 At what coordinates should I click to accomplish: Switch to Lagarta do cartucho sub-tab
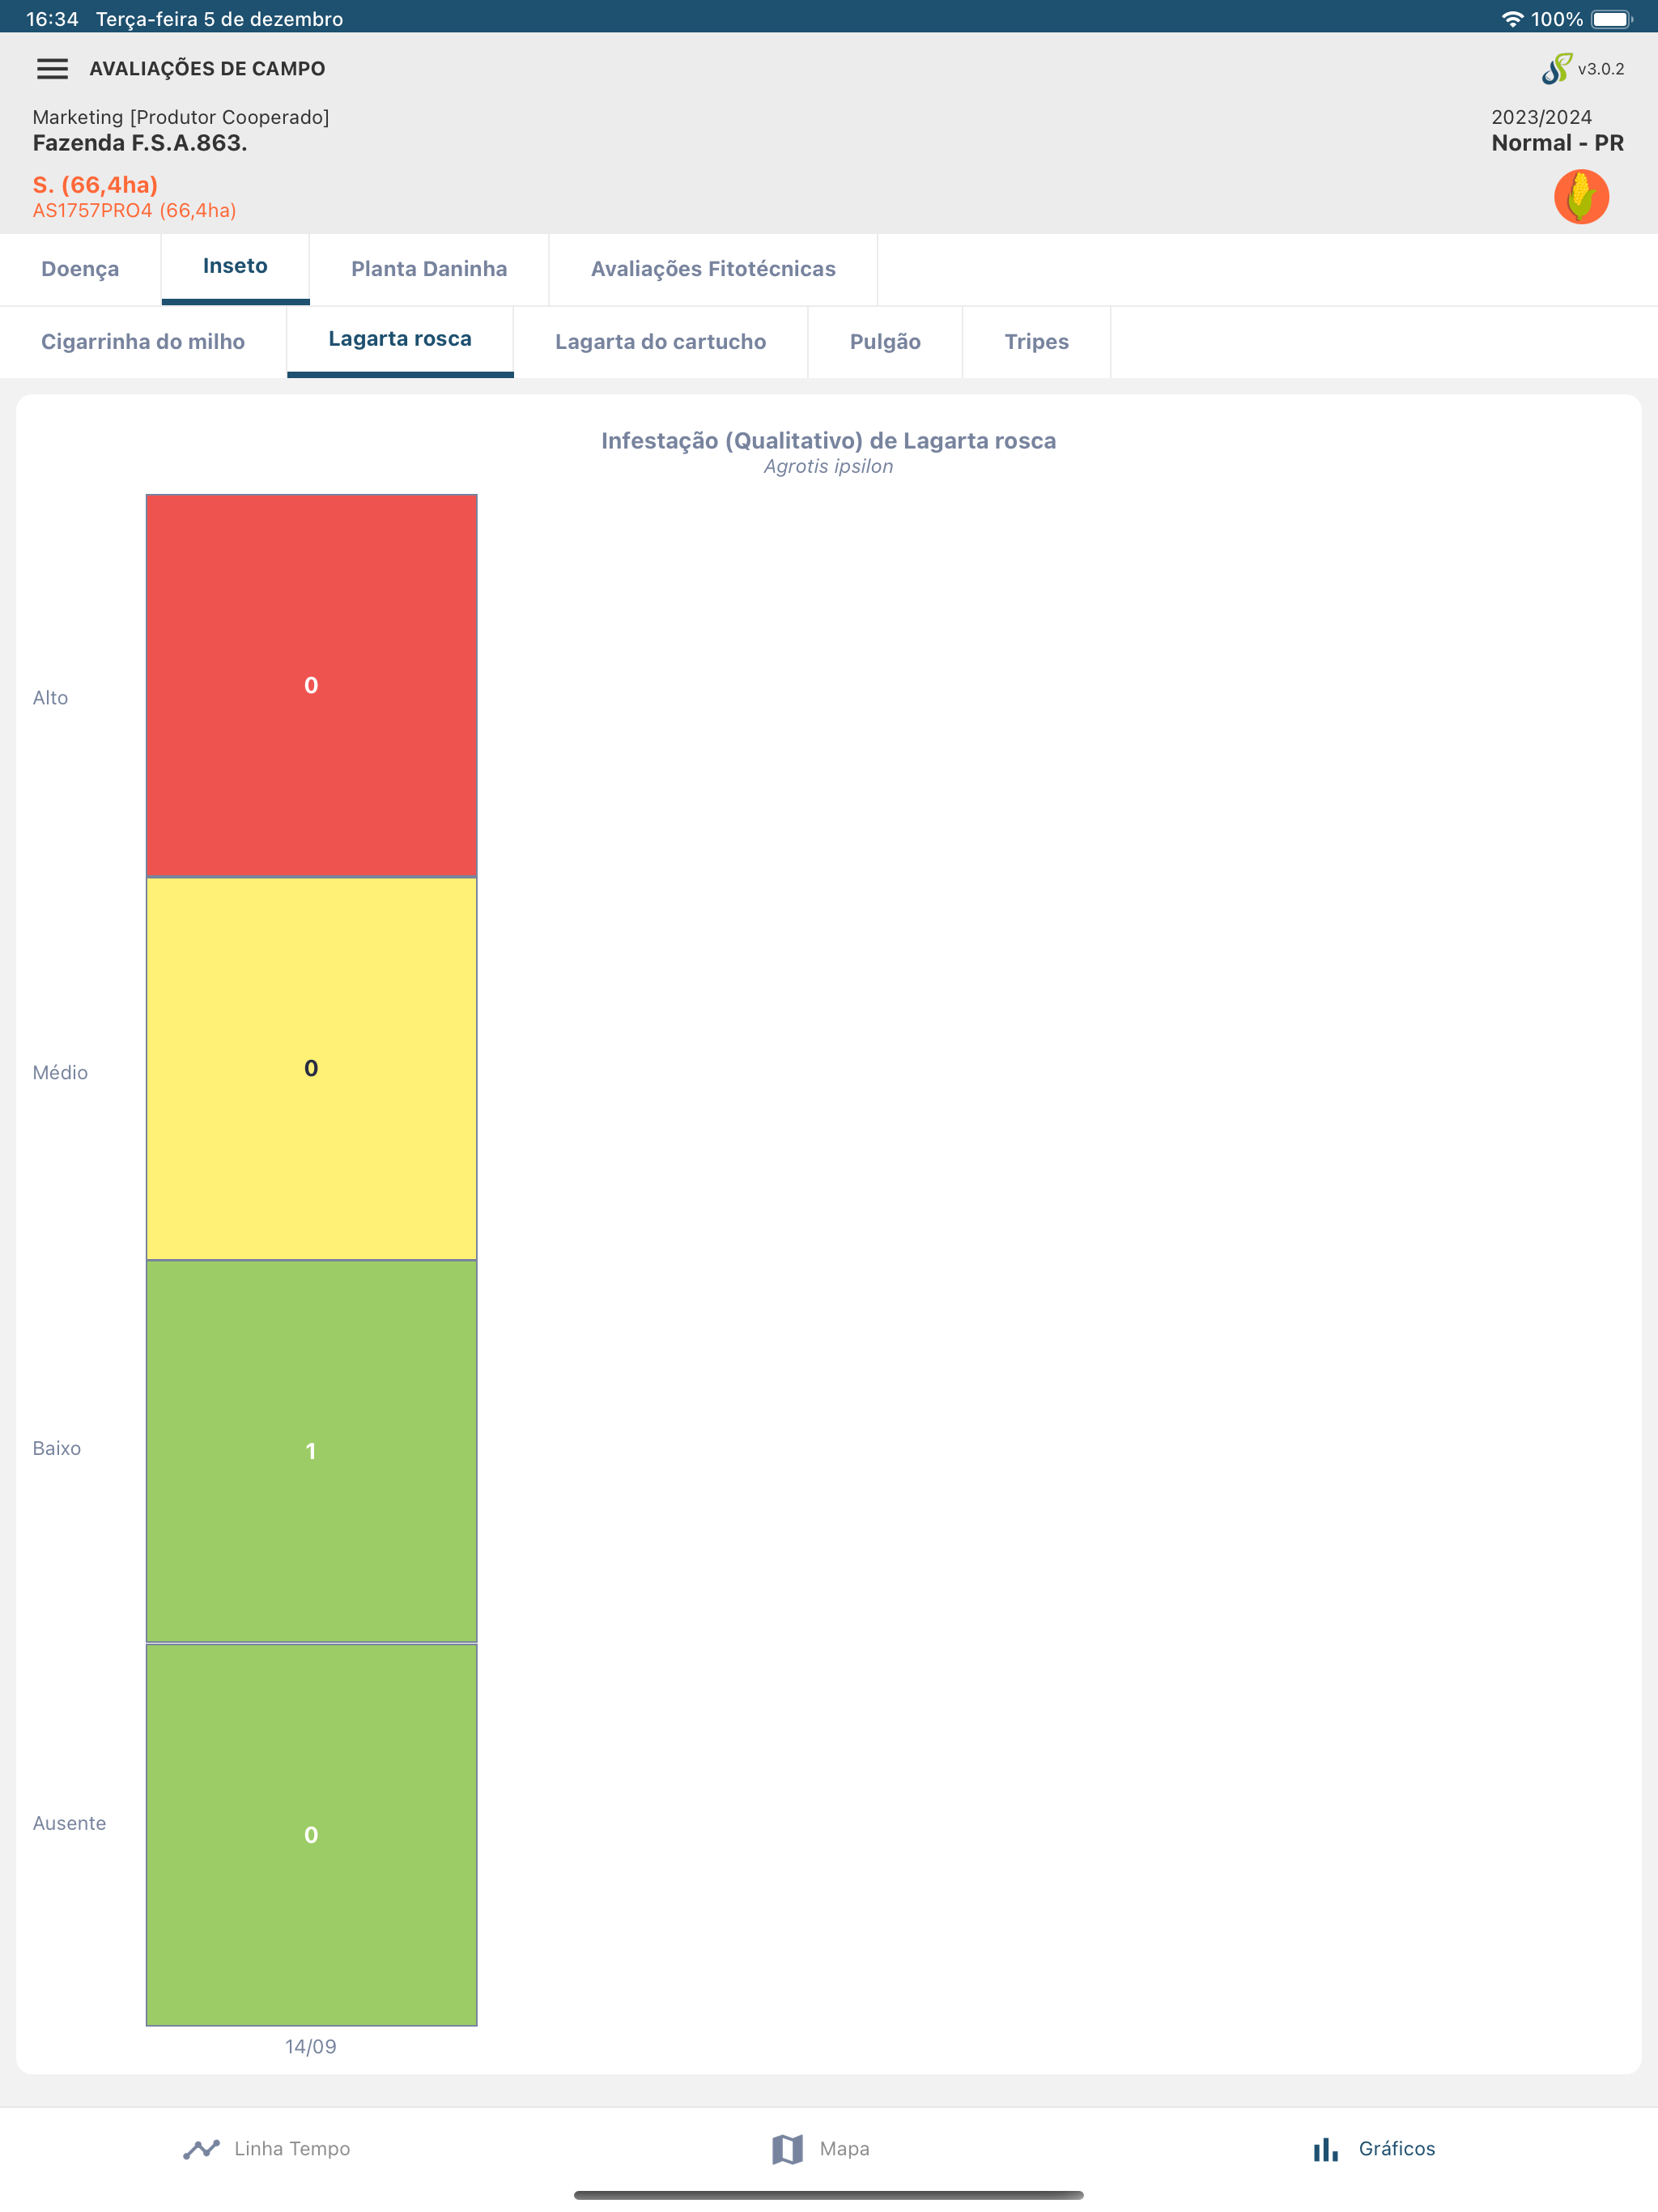pyautogui.click(x=660, y=342)
